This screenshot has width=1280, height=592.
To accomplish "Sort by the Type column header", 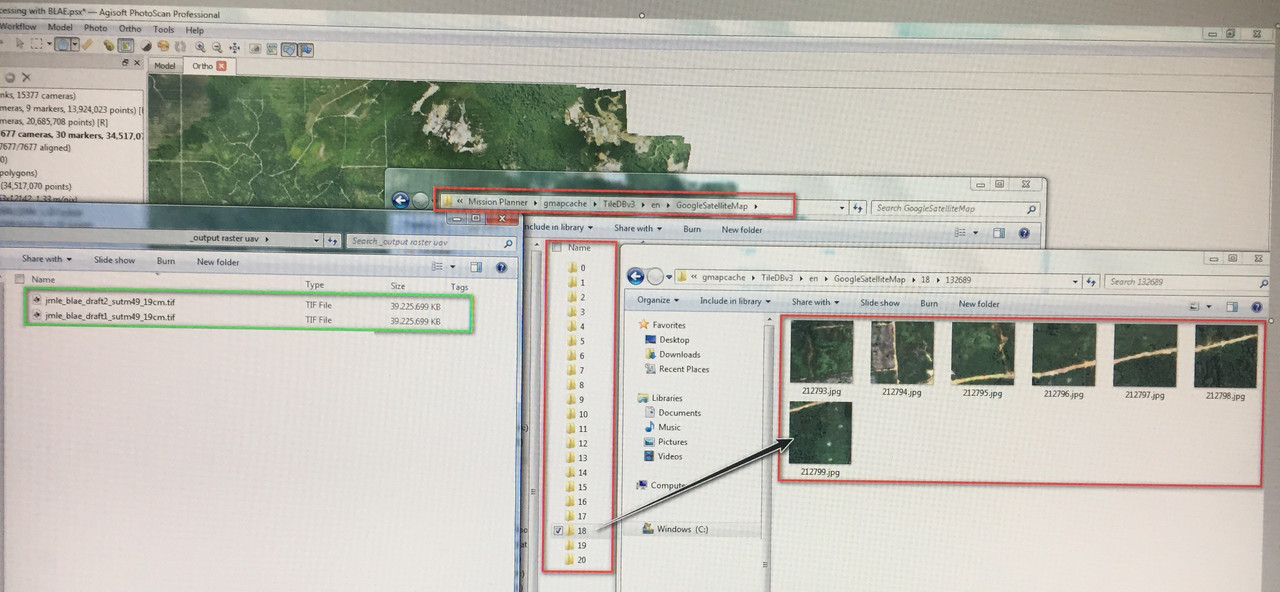I will pos(315,285).
